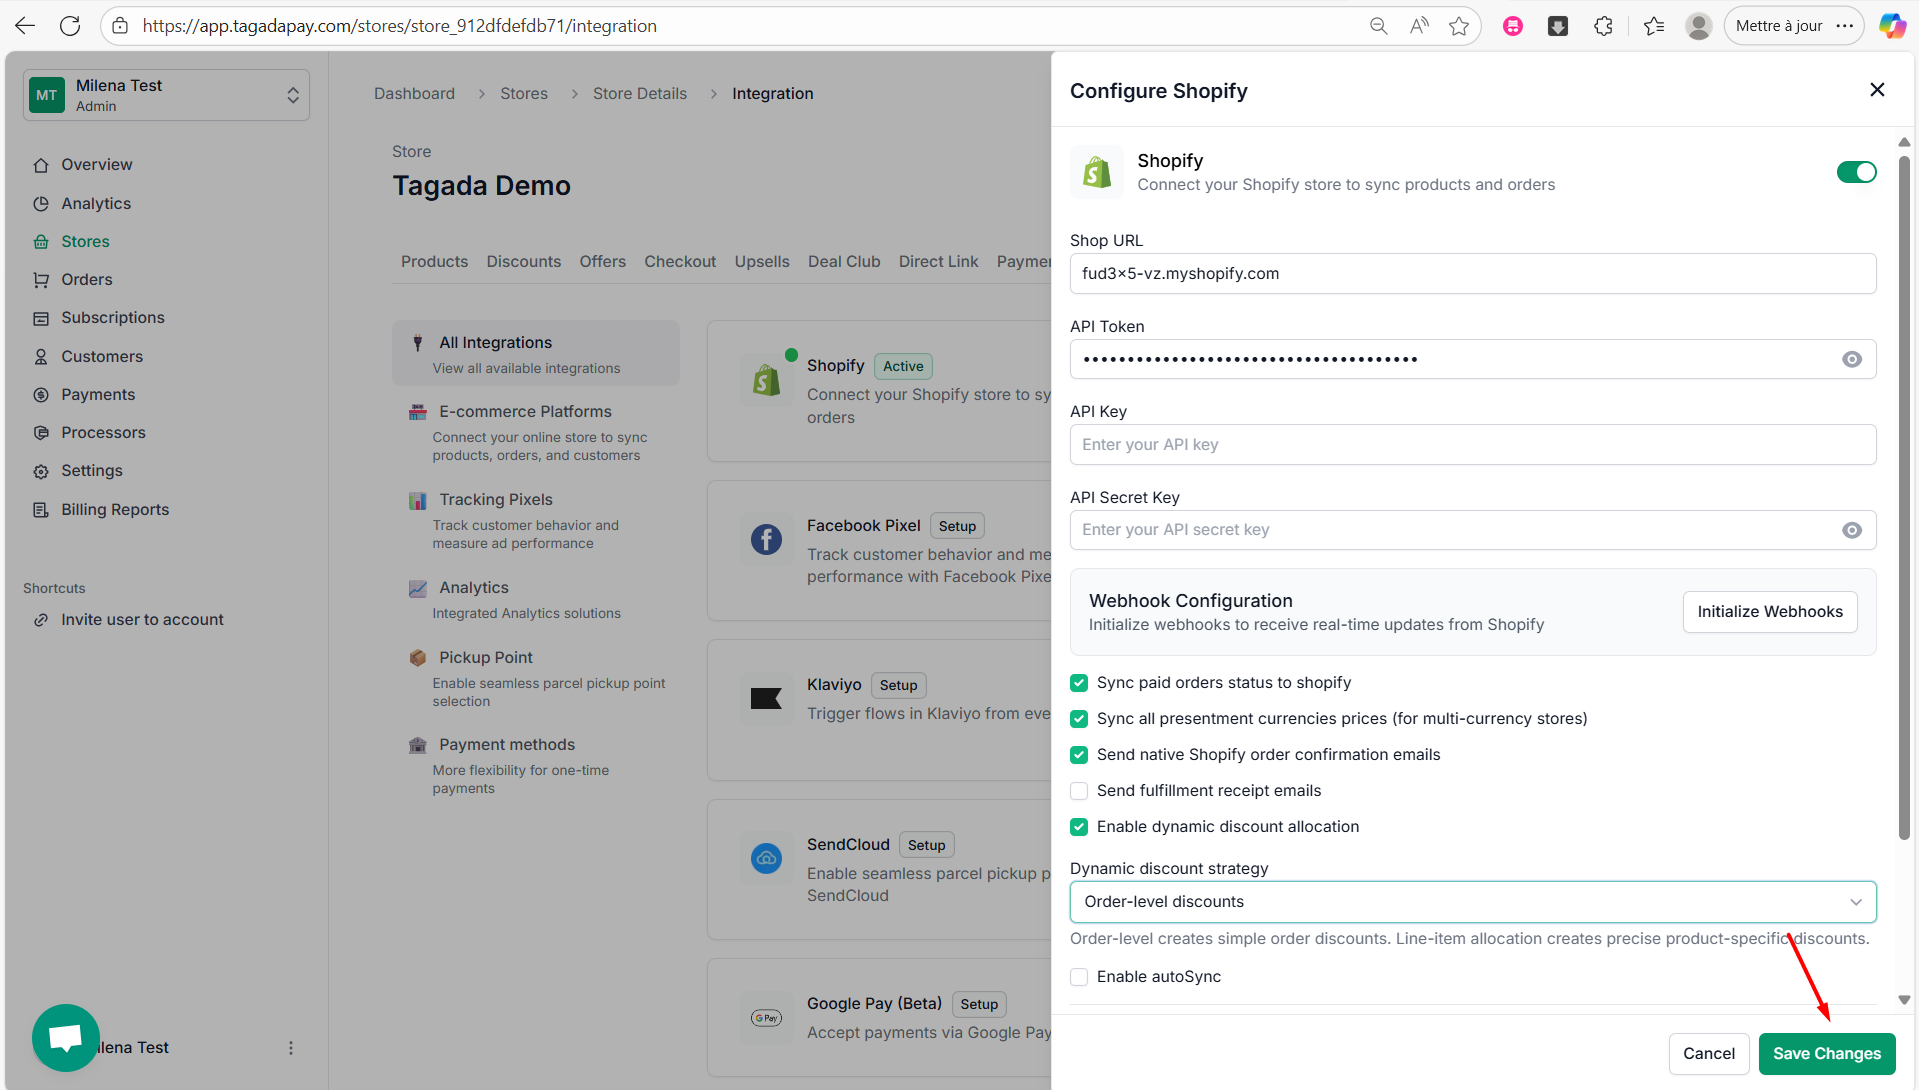
Task: Check Enable autoSync
Action: point(1079,977)
